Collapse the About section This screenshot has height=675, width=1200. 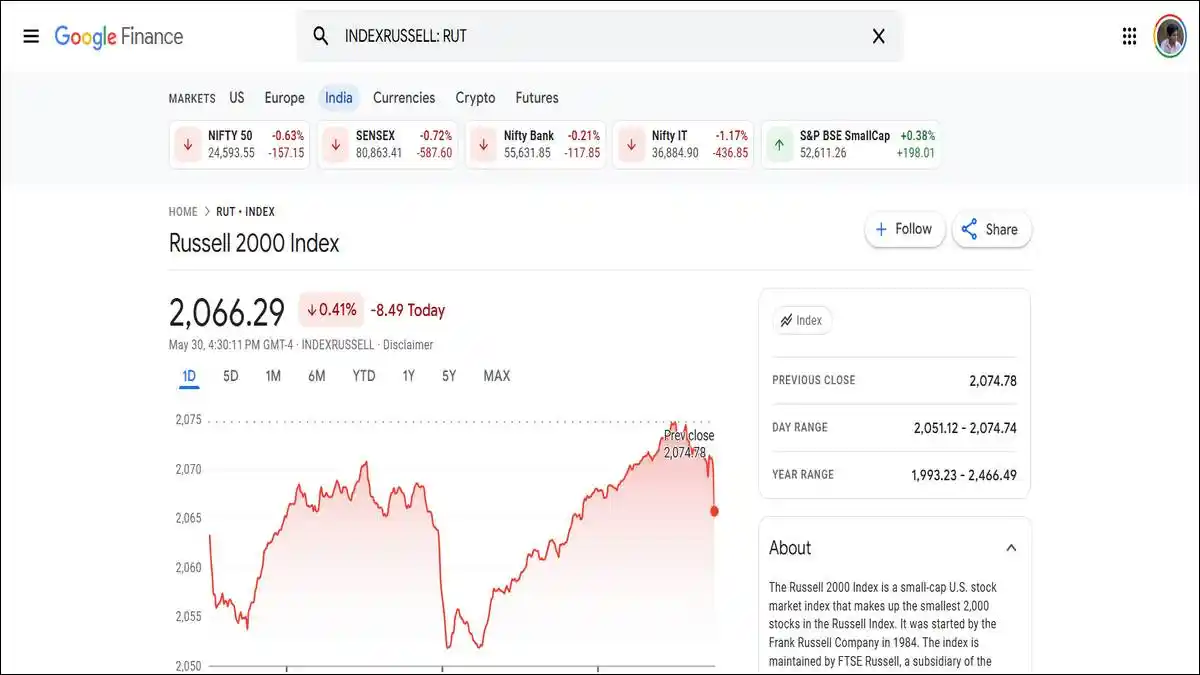tap(1010, 547)
